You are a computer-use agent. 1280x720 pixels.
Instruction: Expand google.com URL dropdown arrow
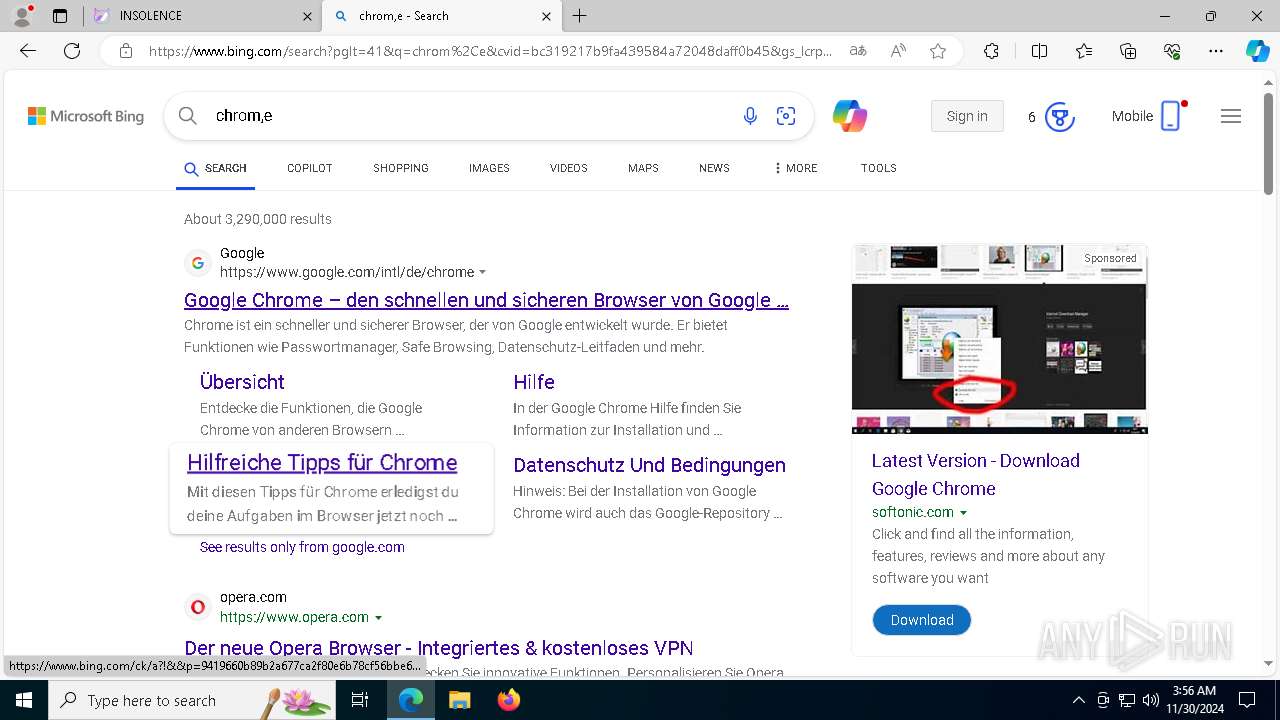coord(483,272)
